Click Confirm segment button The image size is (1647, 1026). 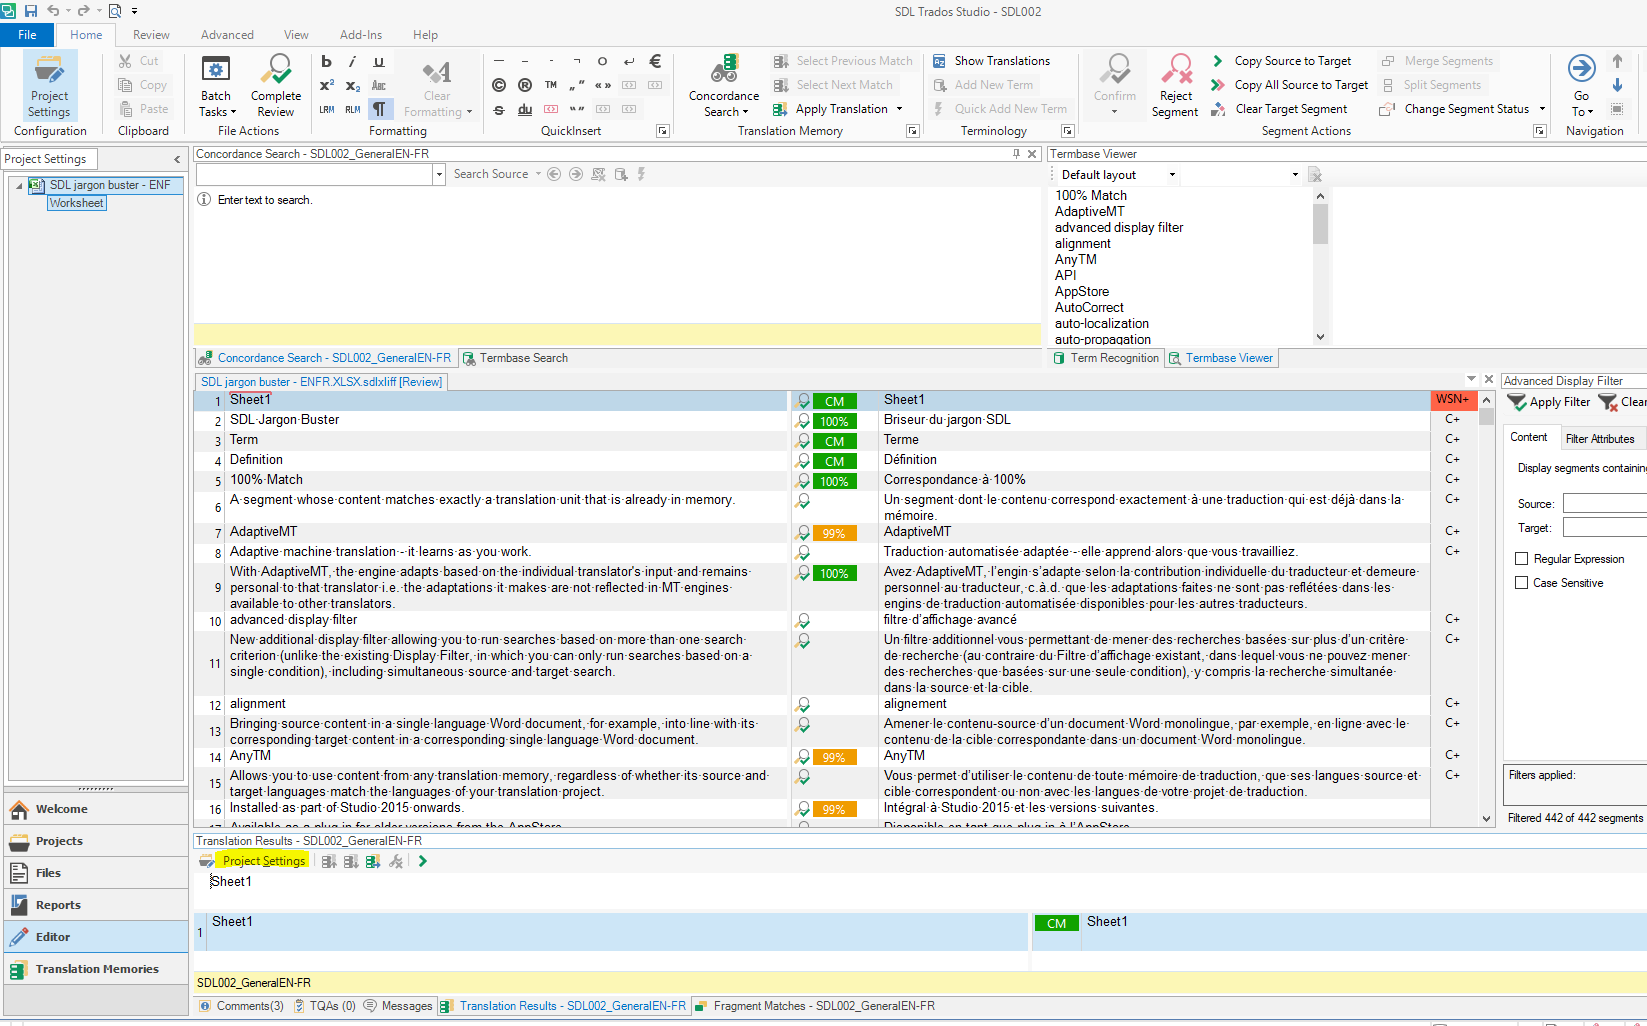pyautogui.click(x=1114, y=86)
